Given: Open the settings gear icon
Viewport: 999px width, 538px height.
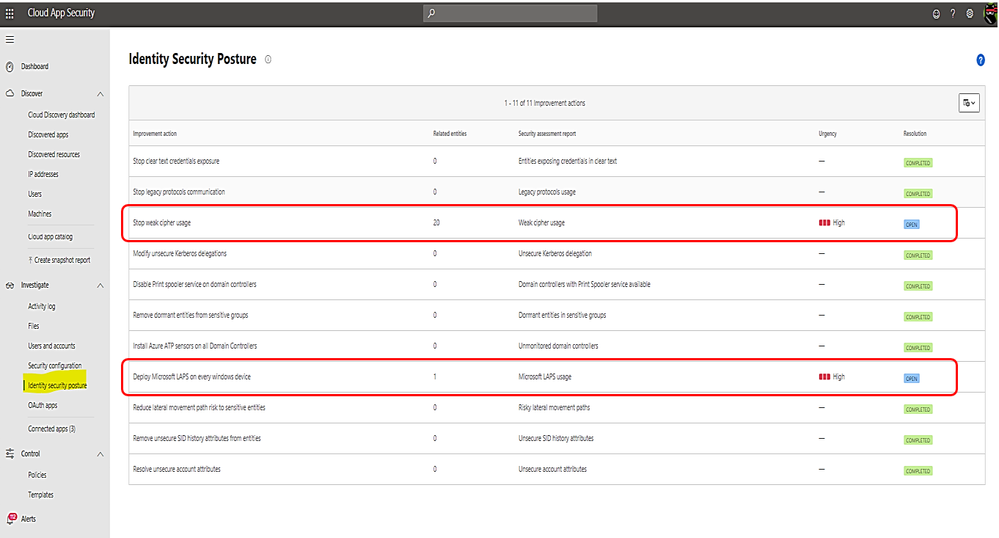Looking at the screenshot, I should 970,13.
